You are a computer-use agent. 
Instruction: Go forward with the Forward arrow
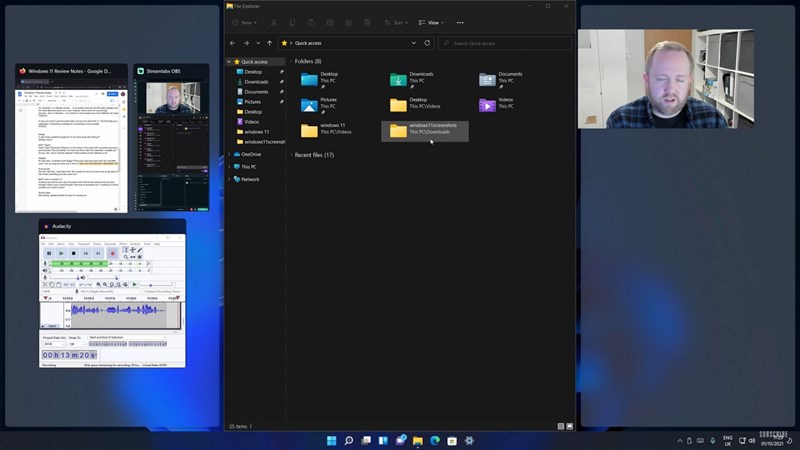pos(246,43)
